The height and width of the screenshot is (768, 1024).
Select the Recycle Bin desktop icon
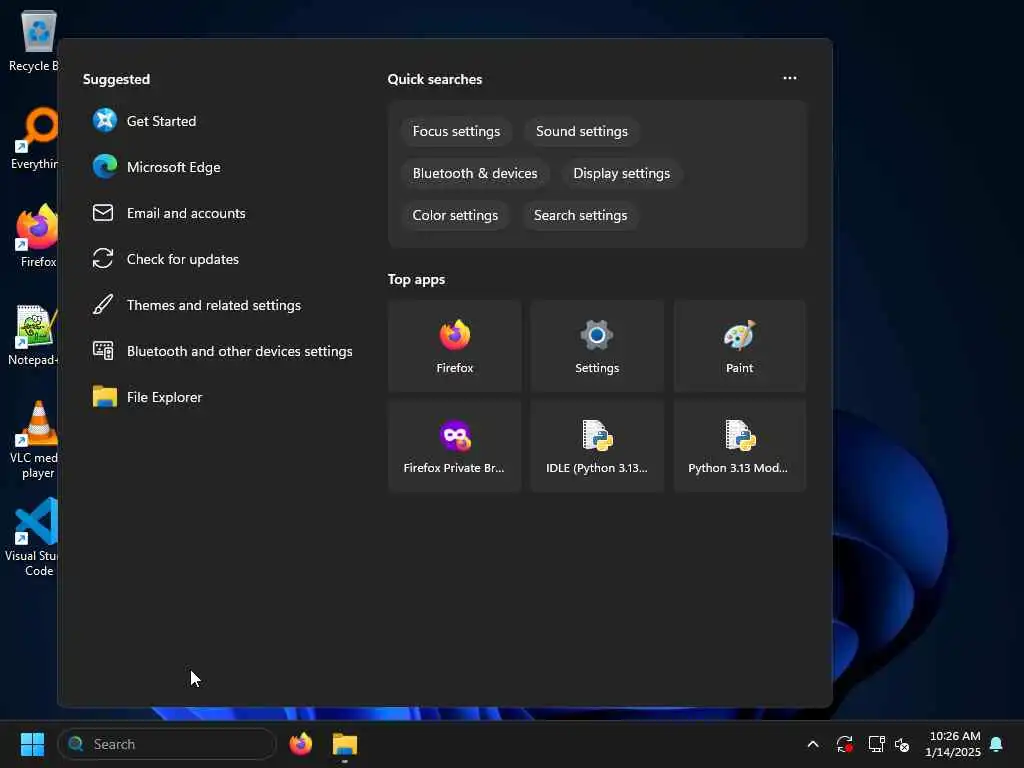[x=33, y=41]
